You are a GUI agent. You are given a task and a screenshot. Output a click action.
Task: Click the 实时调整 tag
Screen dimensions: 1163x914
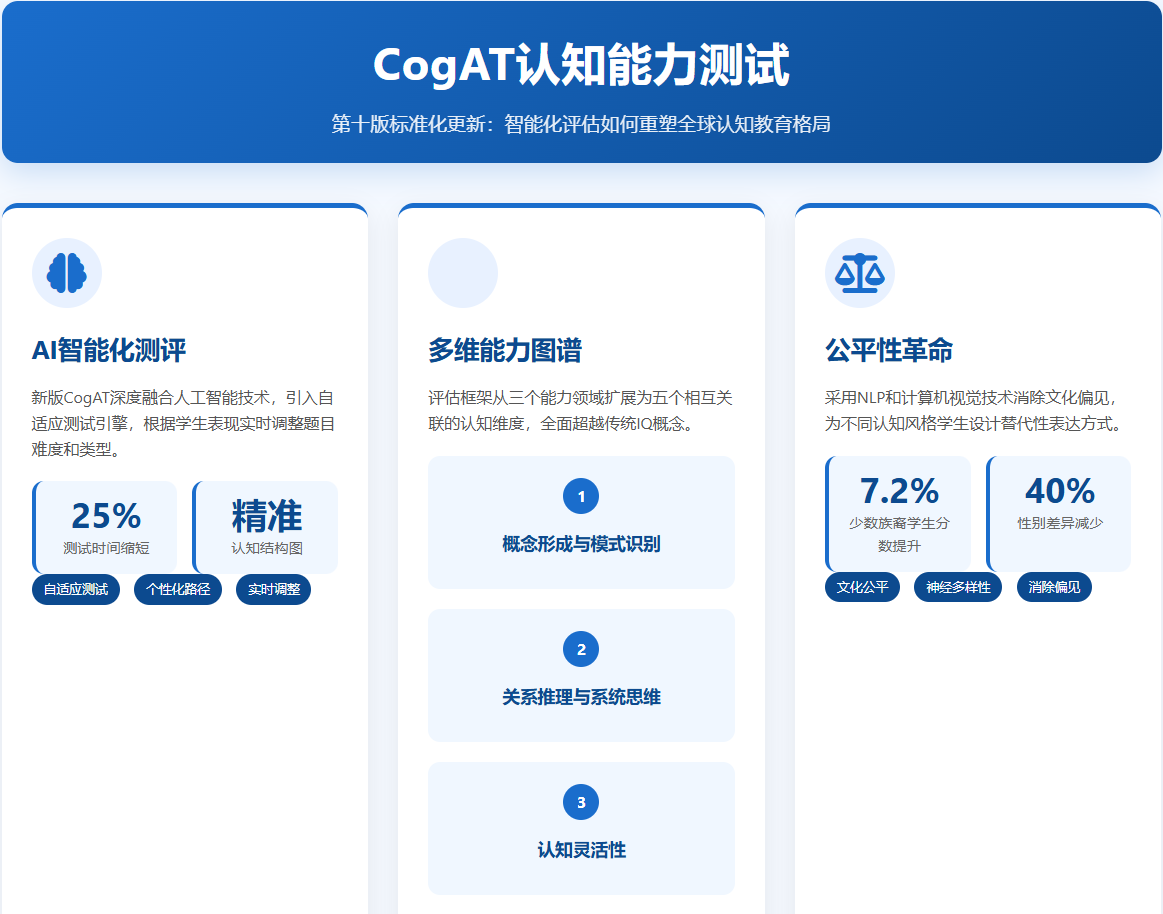tap(273, 589)
